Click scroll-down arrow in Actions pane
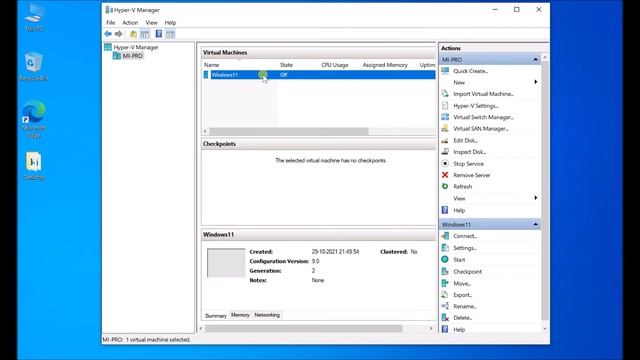This screenshot has height=360, width=640. click(544, 329)
